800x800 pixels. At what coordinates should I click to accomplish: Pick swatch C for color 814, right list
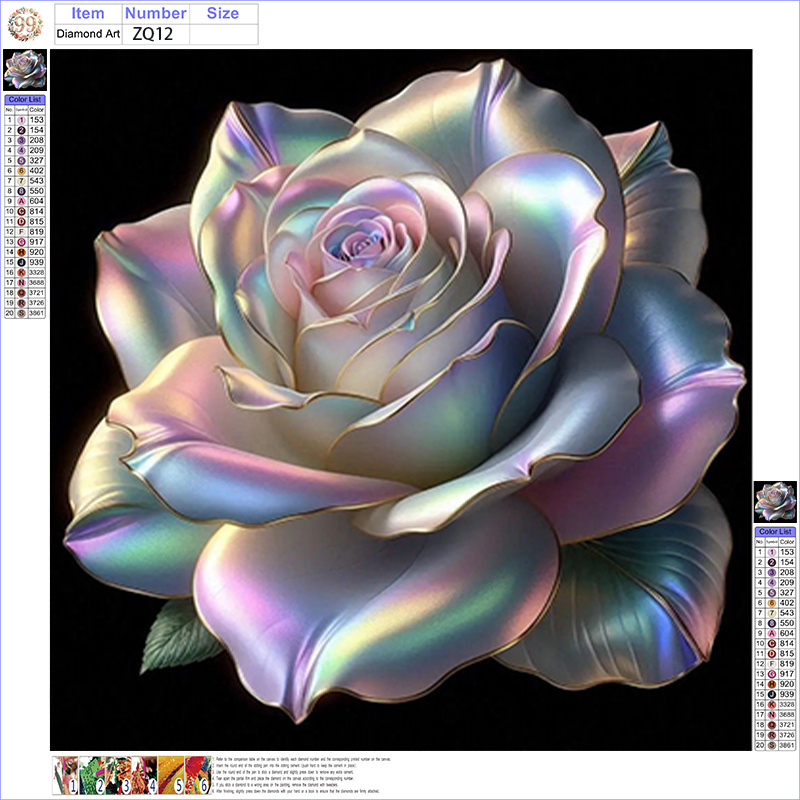click(772, 643)
